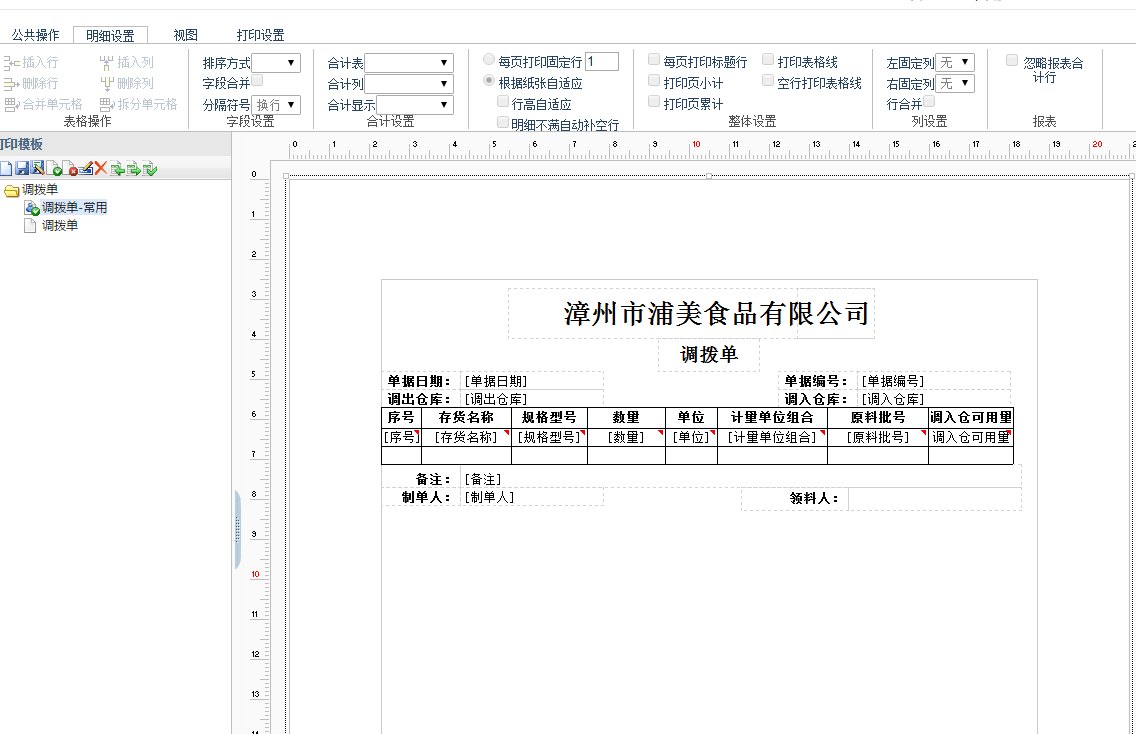Open 合计表 dropdown

point(409,63)
